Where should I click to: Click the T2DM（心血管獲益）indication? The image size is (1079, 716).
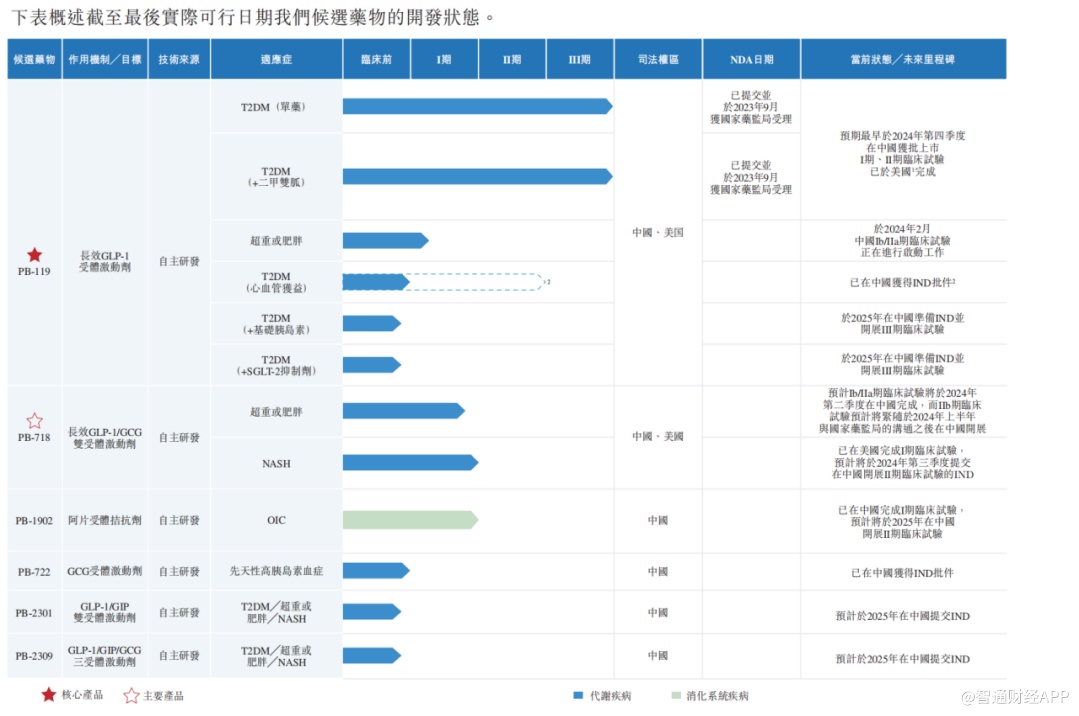(276, 282)
